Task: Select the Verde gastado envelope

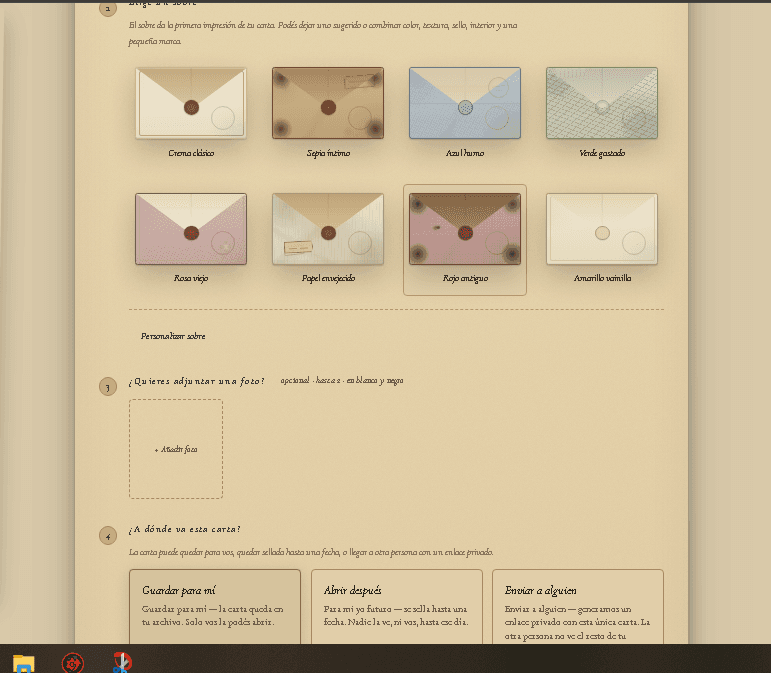Action: click(602, 103)
